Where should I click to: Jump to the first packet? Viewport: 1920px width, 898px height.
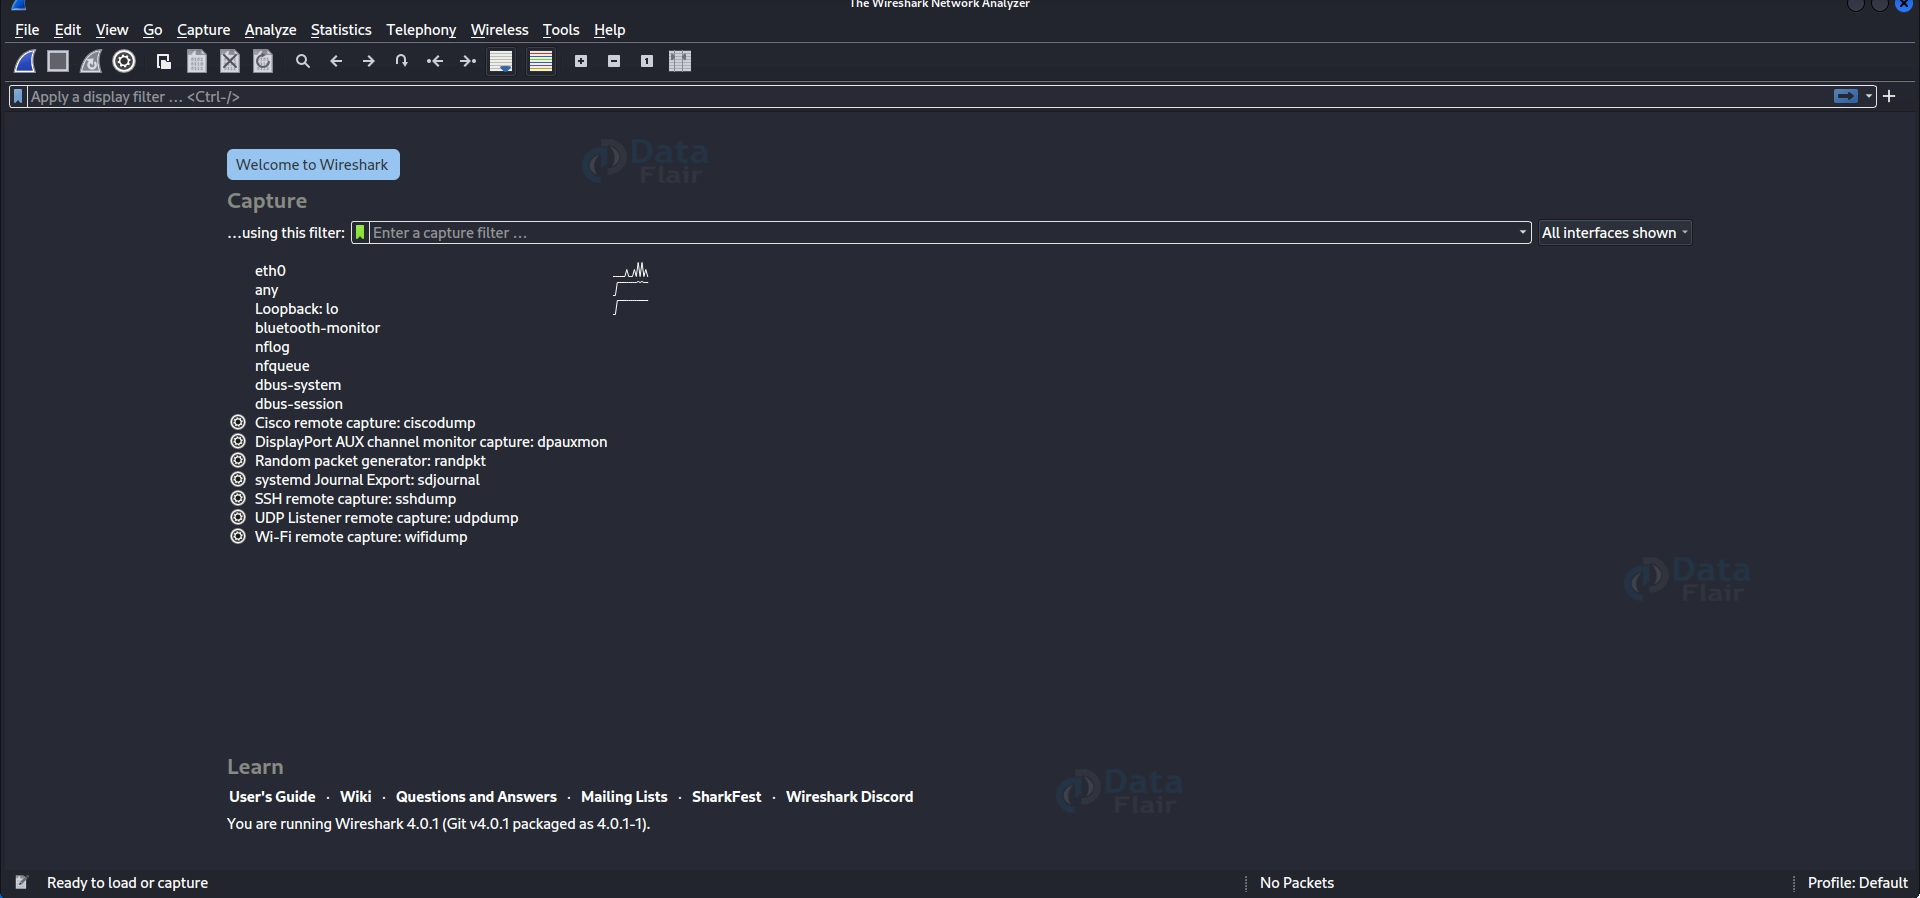point(435,62)
